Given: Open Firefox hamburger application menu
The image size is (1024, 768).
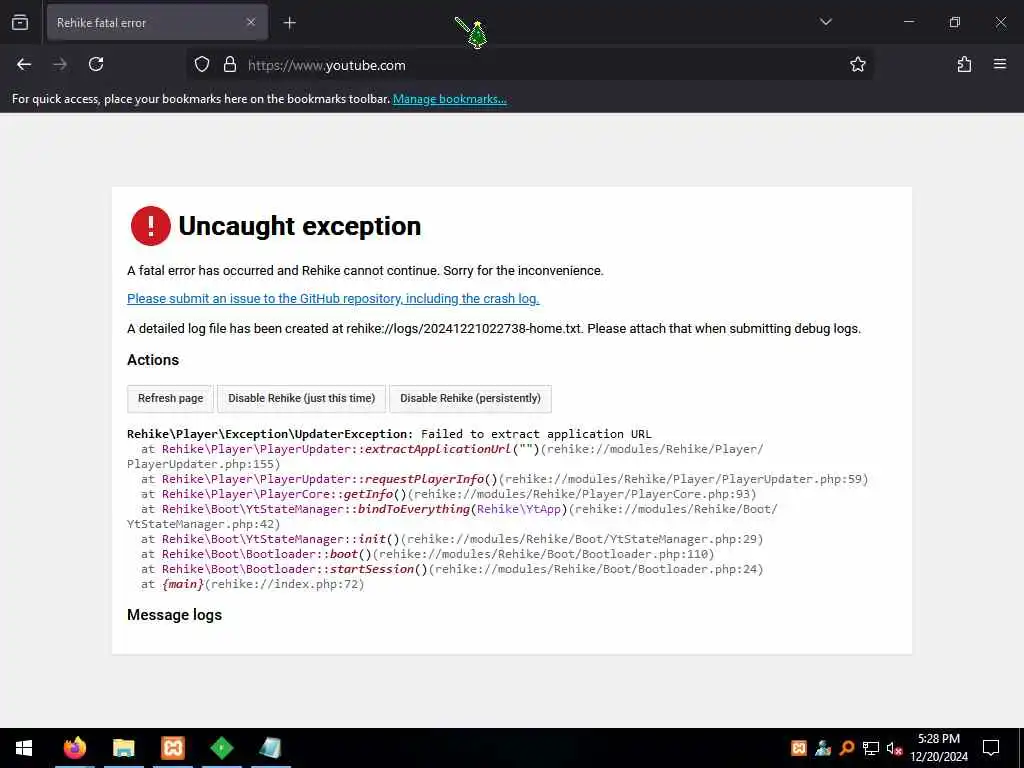Looking at the screenshot, I should 1000,65.
